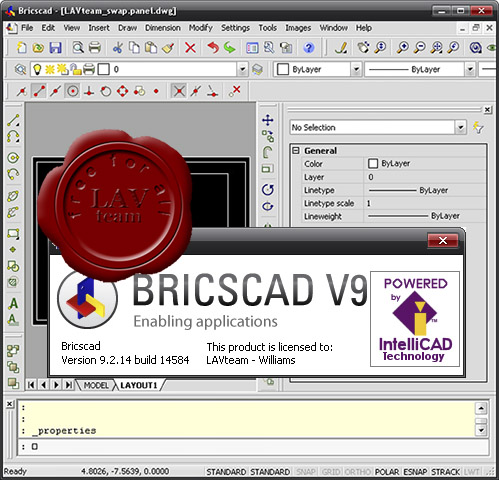Open the Settings menu
Image resolution: width=499 pixels, height=480 pixels.
click(235, 28)
